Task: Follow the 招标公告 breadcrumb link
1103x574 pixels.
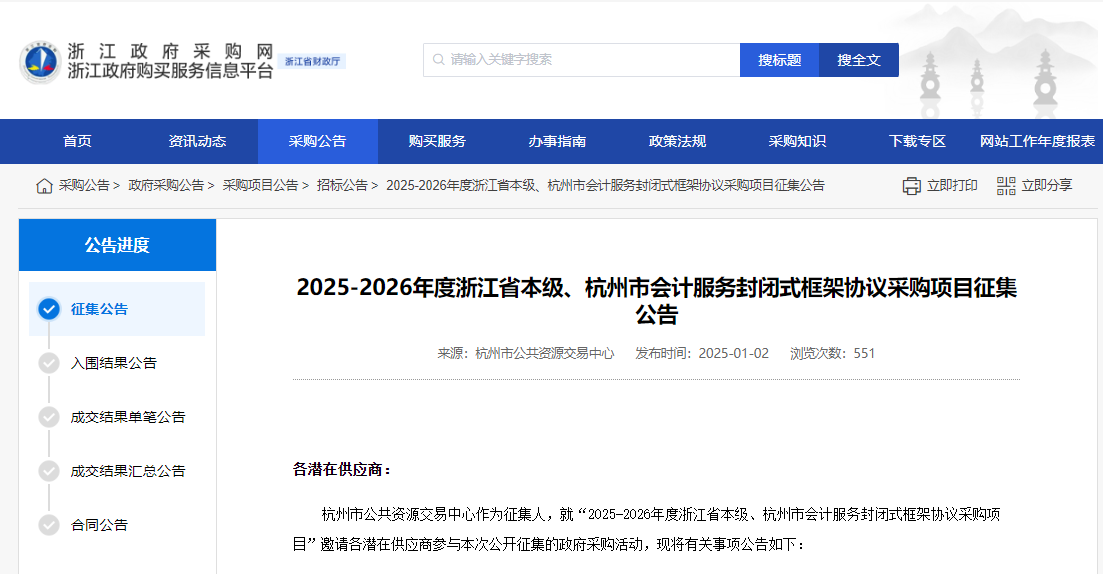Action: [342, 186]
